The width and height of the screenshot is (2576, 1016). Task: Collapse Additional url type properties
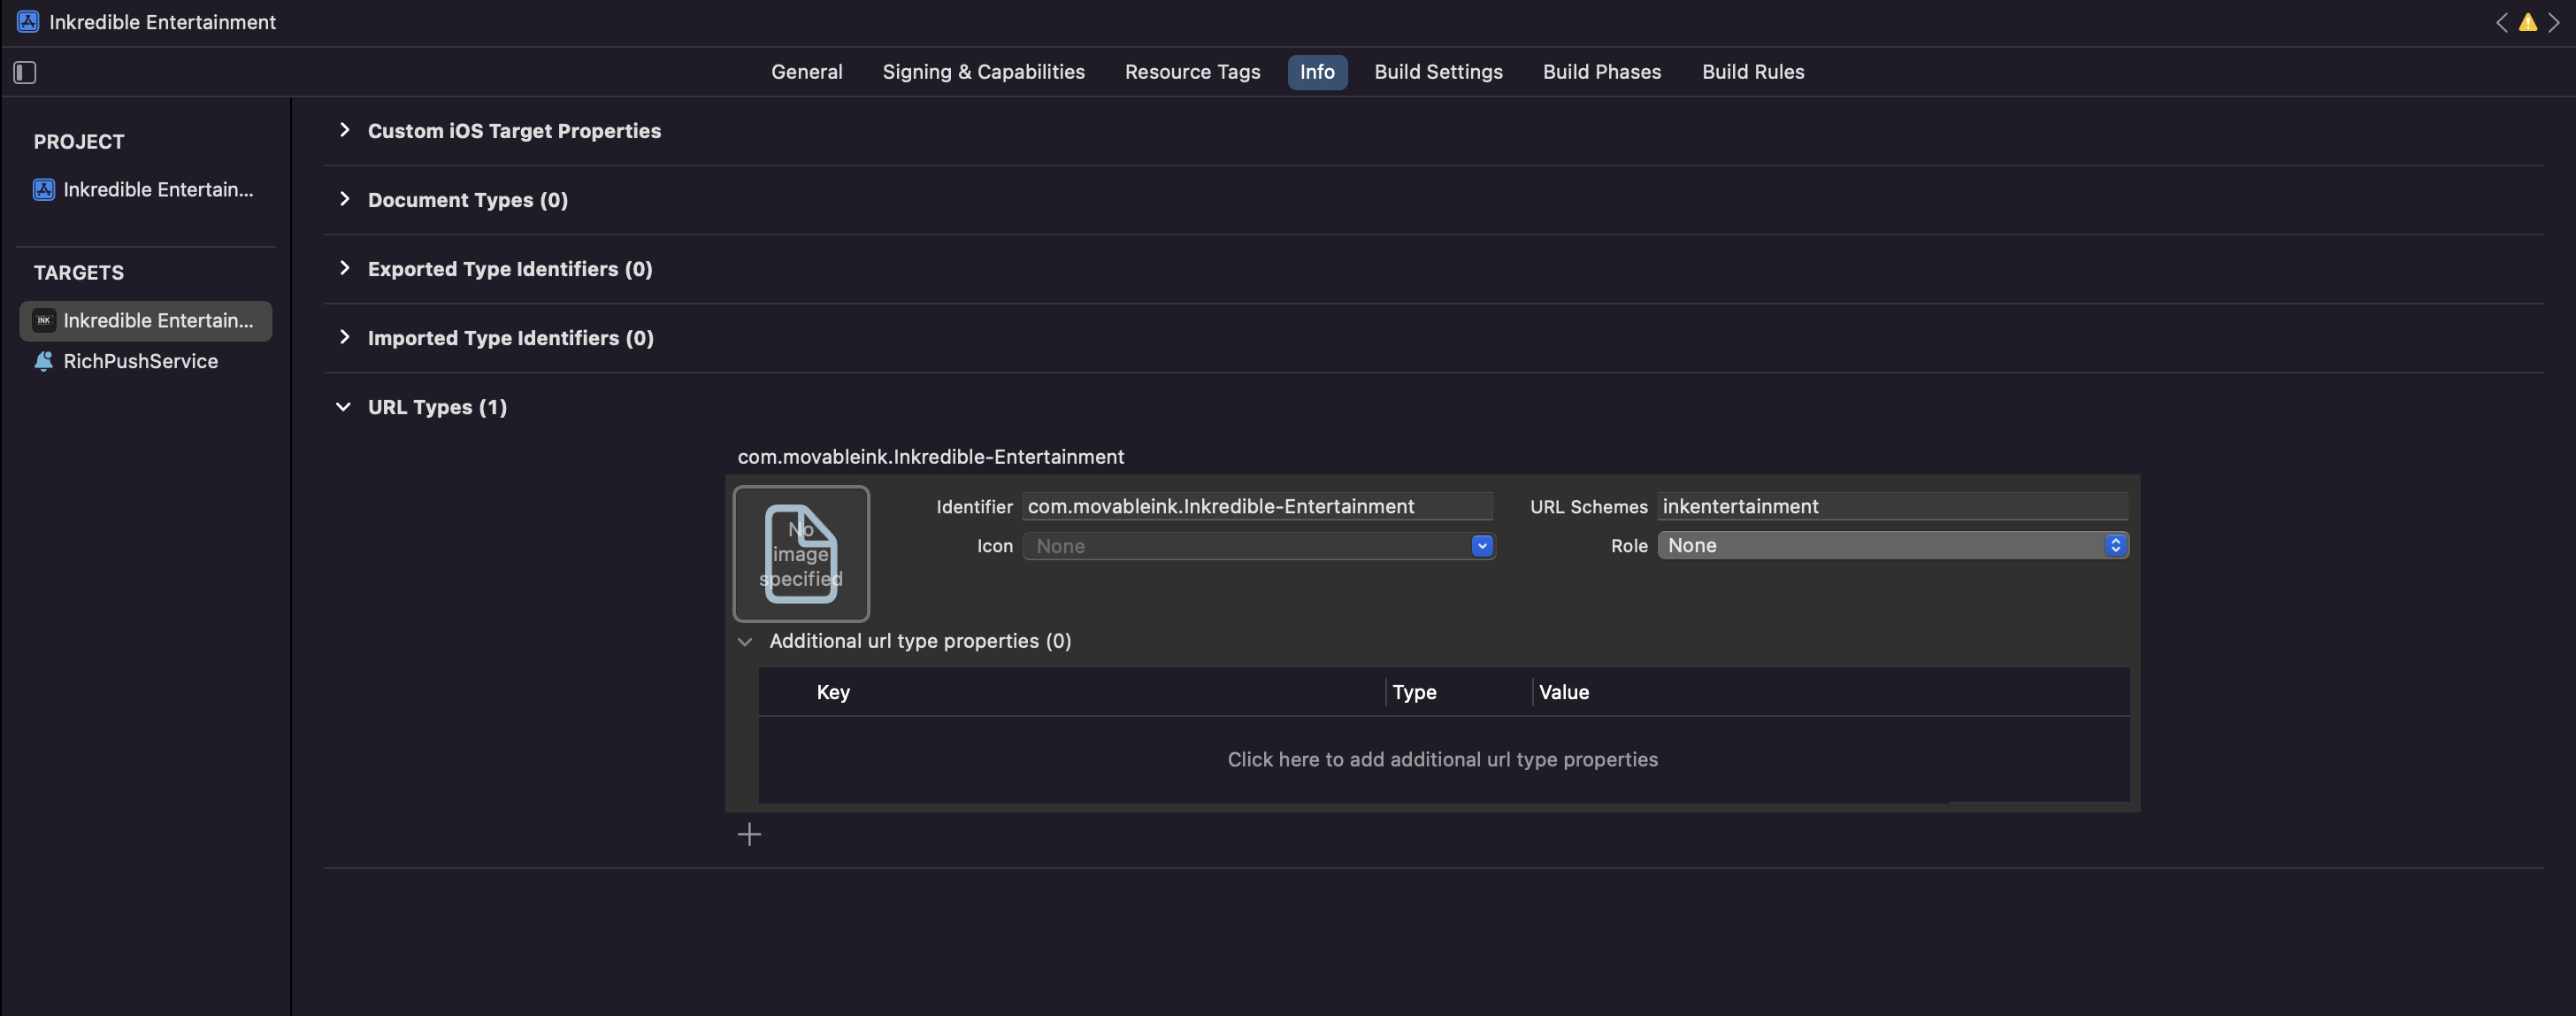tap(745, 641)
